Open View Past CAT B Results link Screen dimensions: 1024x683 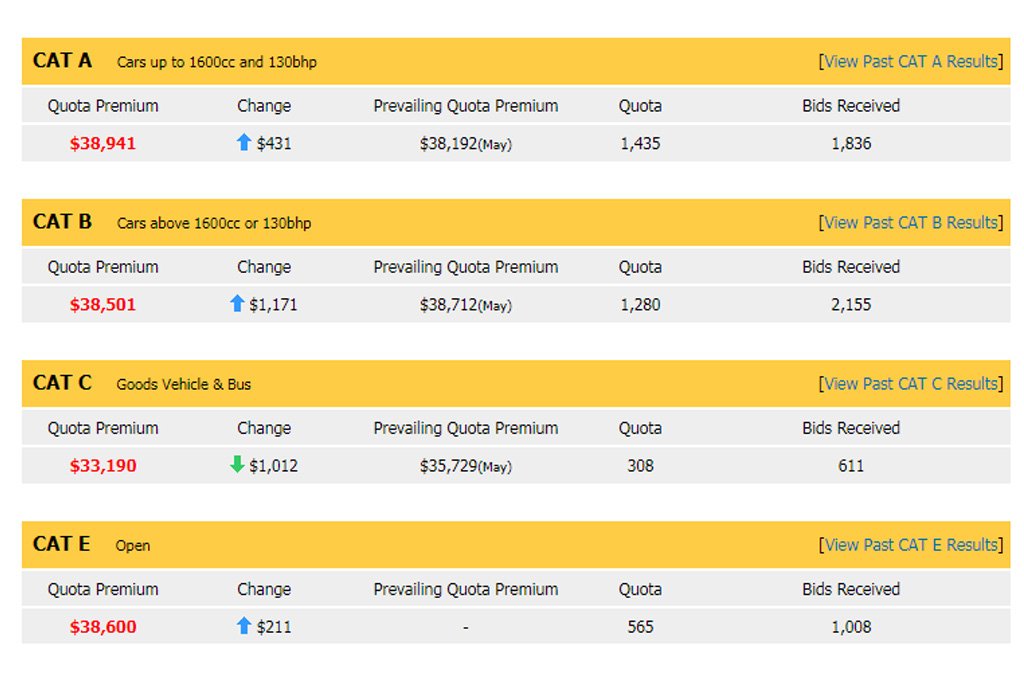click(x=911, y=223)
